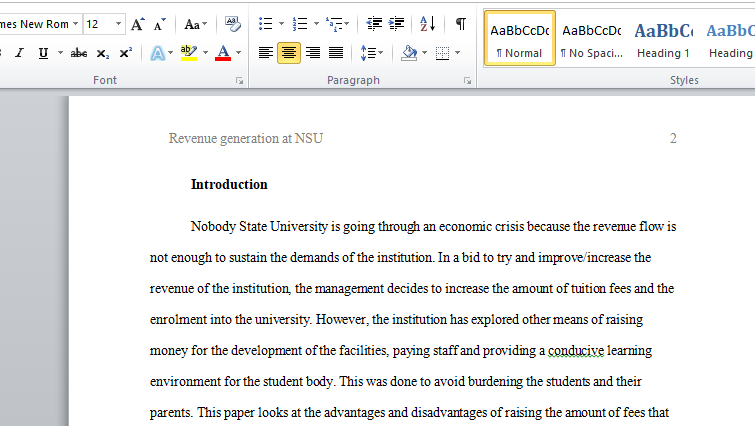Open the Paragraph dialog launcher
This screenshot has width=755, height=426.
coord(467,81)
